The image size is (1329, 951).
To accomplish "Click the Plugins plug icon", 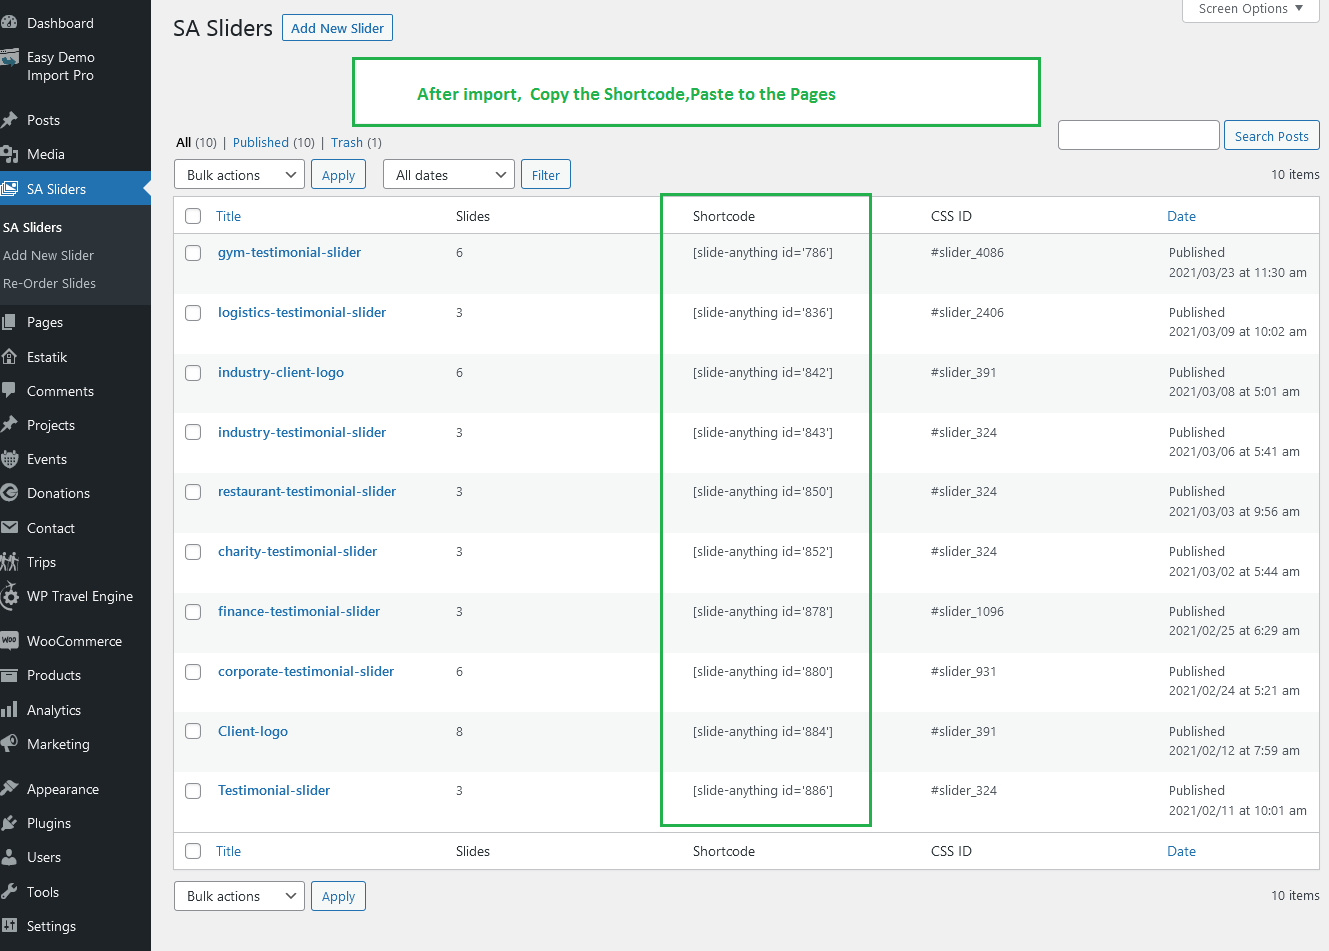I will point(9,823).
